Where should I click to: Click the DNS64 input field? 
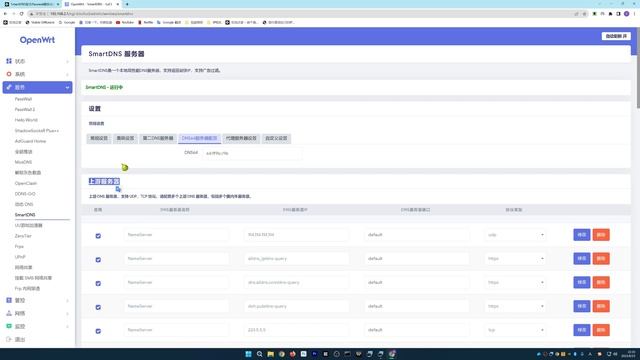pos(252,153)
